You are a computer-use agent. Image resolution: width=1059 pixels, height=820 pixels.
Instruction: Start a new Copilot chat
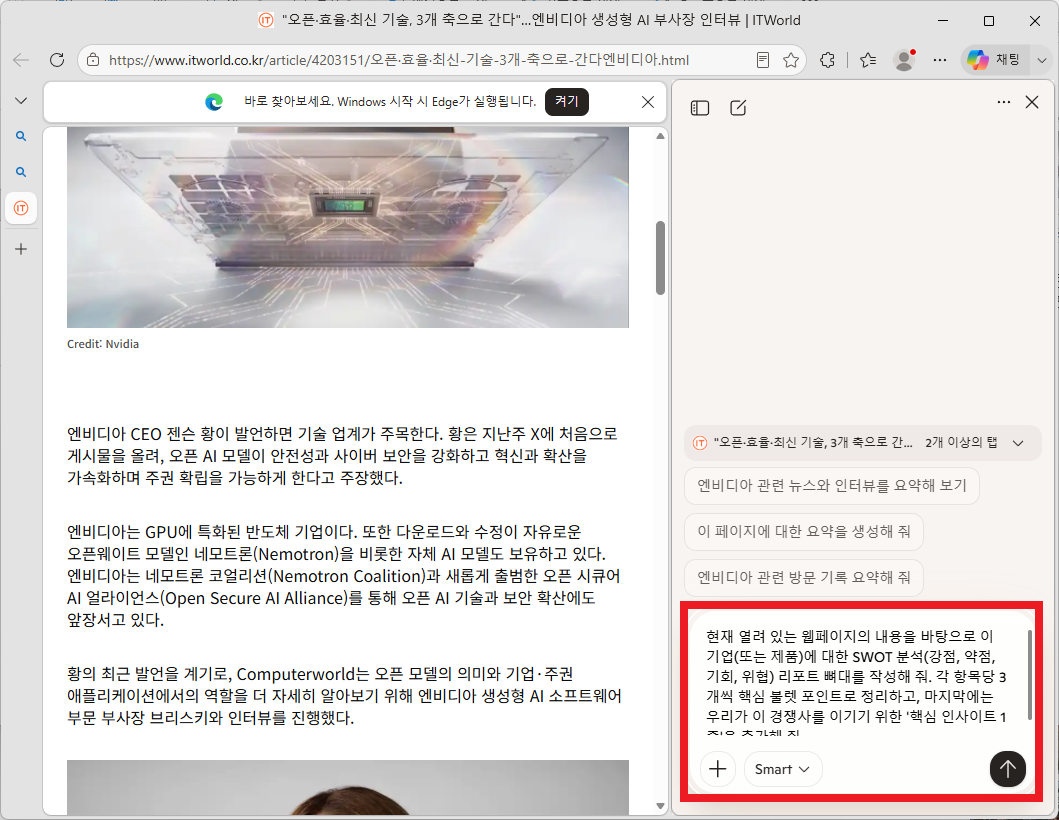click(x=738, y=108)
